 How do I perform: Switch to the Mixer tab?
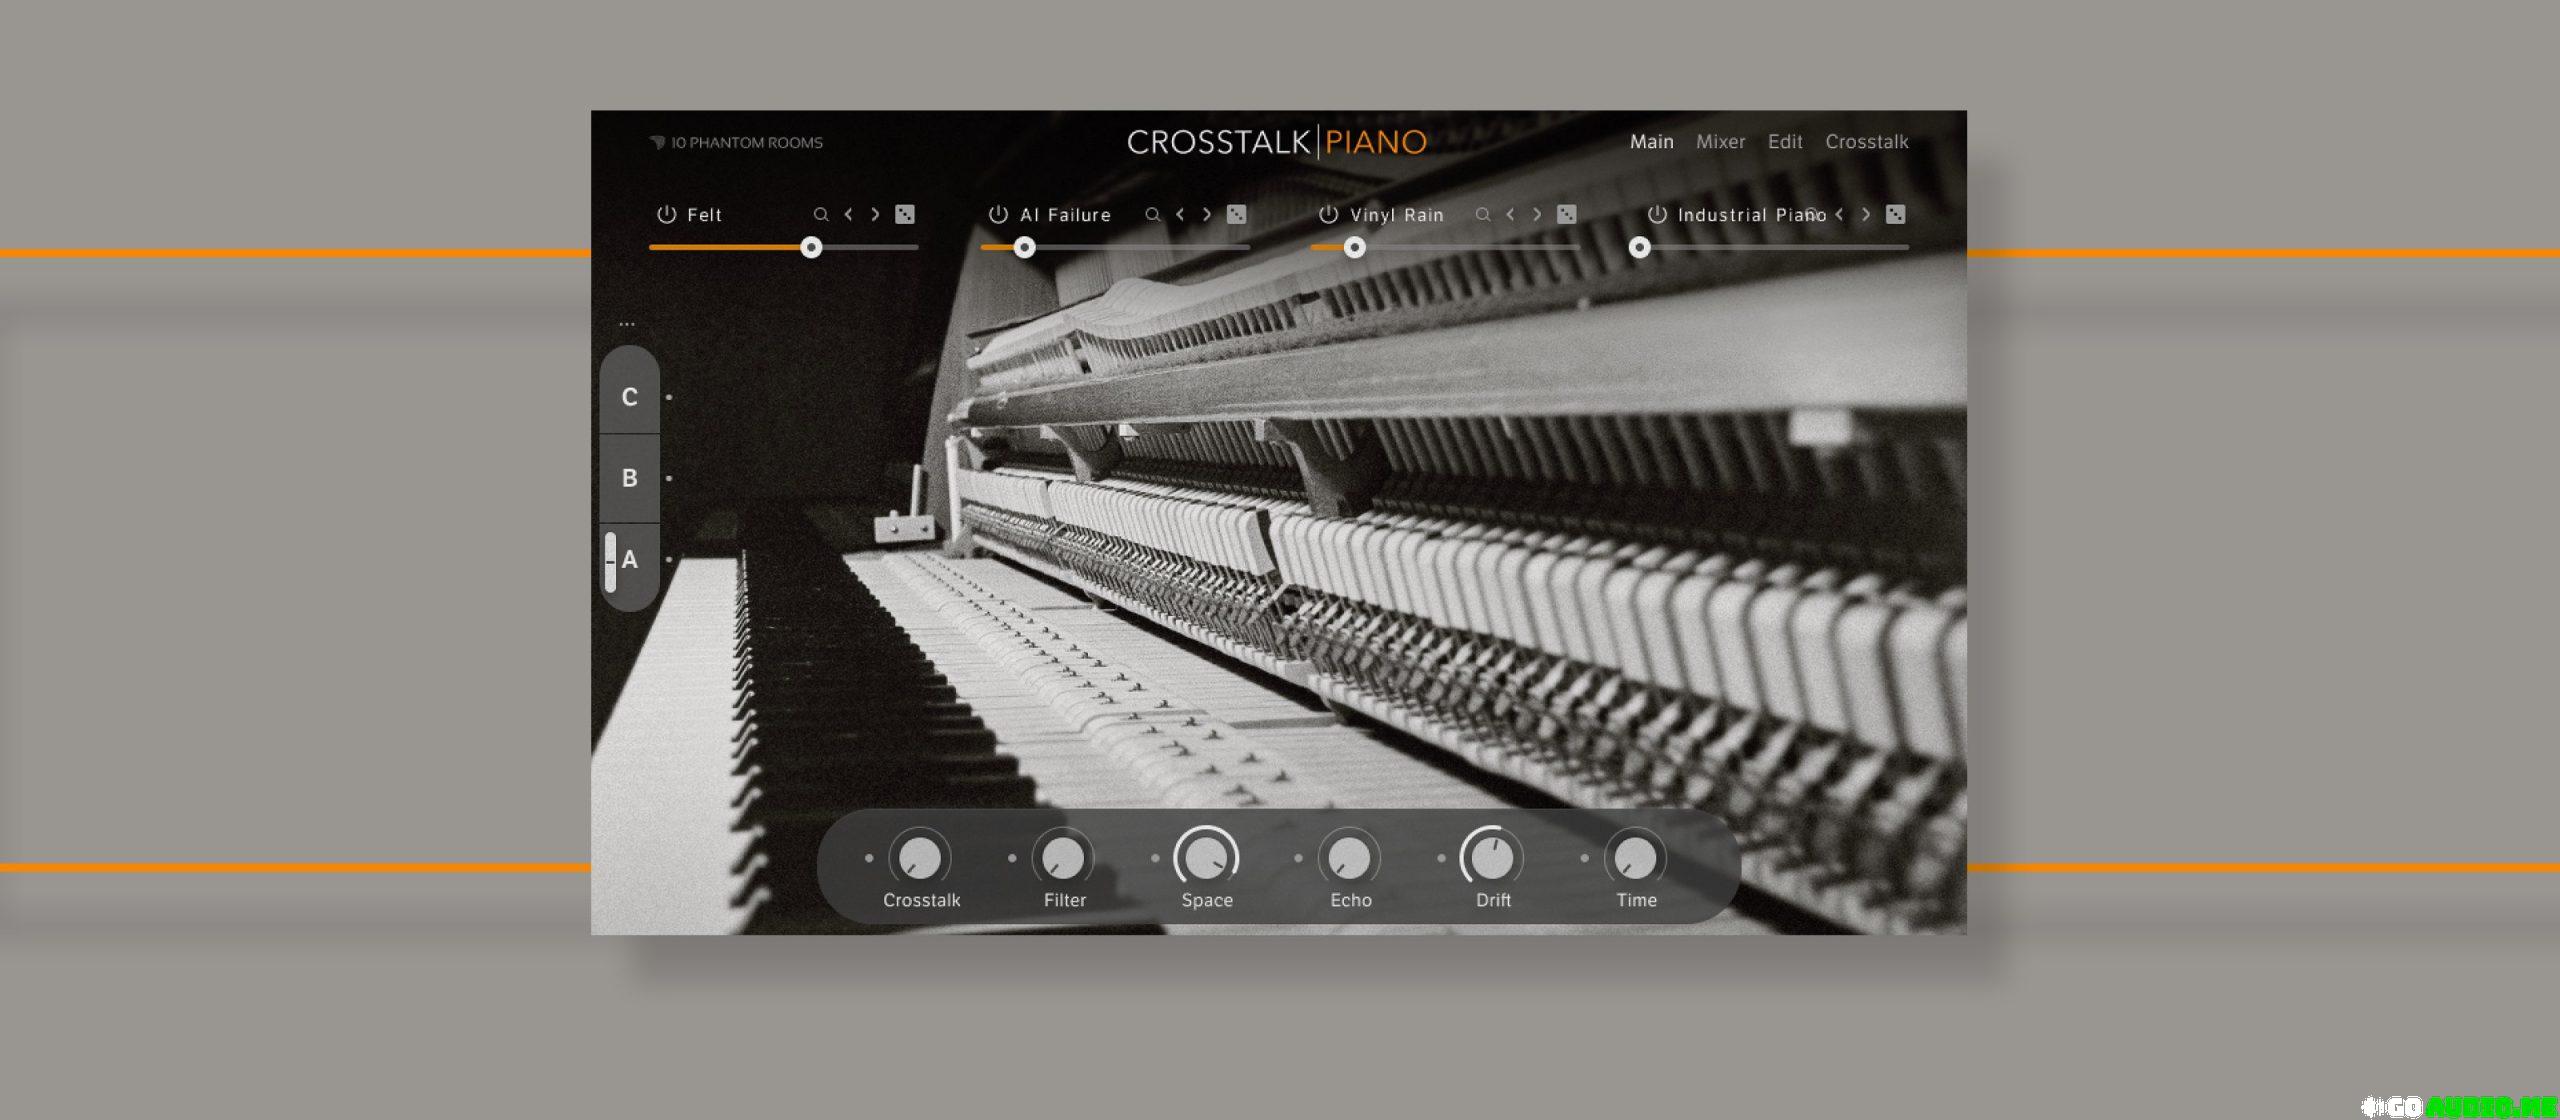(x=1720, y=142)
